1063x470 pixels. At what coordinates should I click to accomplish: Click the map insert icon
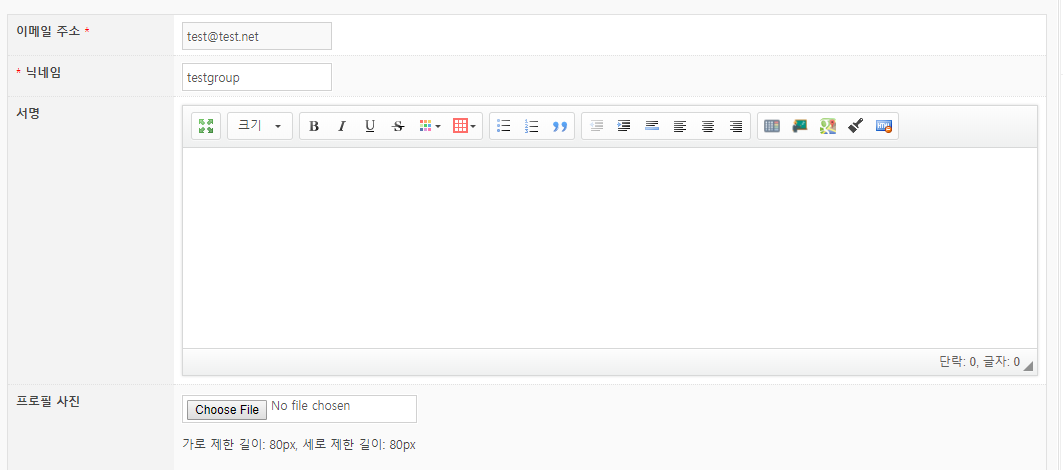828,126
